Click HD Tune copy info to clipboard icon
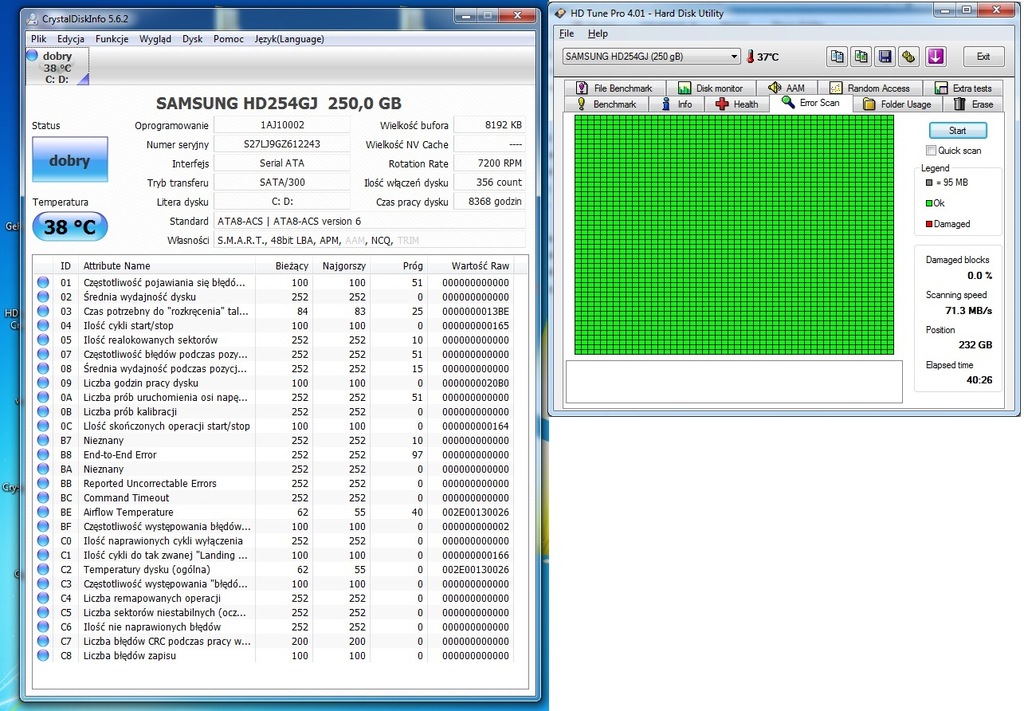This screenshot has width=1024, height=711. click(x=837, y=57)
